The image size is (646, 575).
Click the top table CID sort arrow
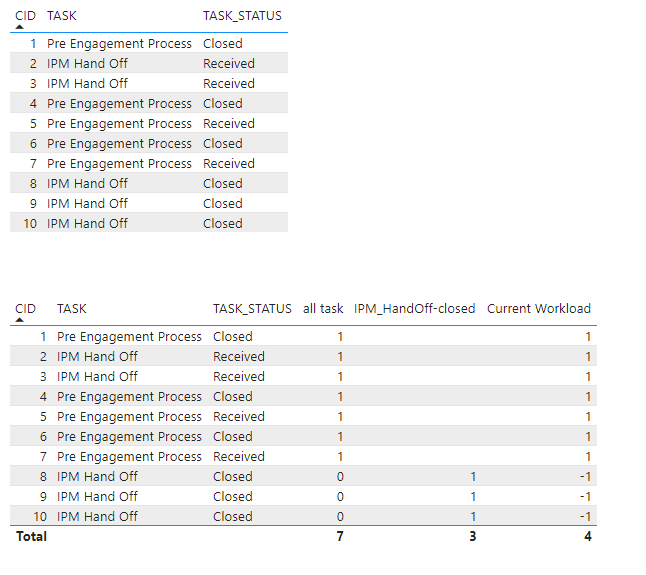coord(19,27)
